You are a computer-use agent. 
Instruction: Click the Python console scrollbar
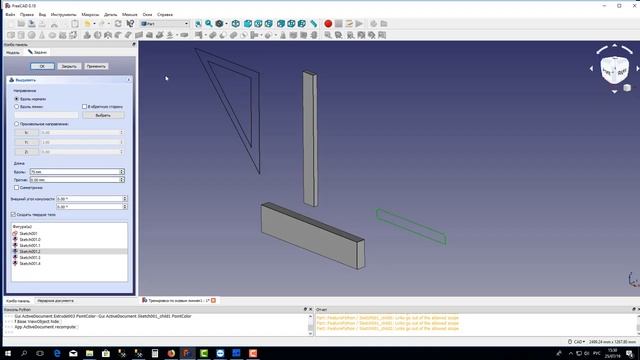click(x=310, y=325)
